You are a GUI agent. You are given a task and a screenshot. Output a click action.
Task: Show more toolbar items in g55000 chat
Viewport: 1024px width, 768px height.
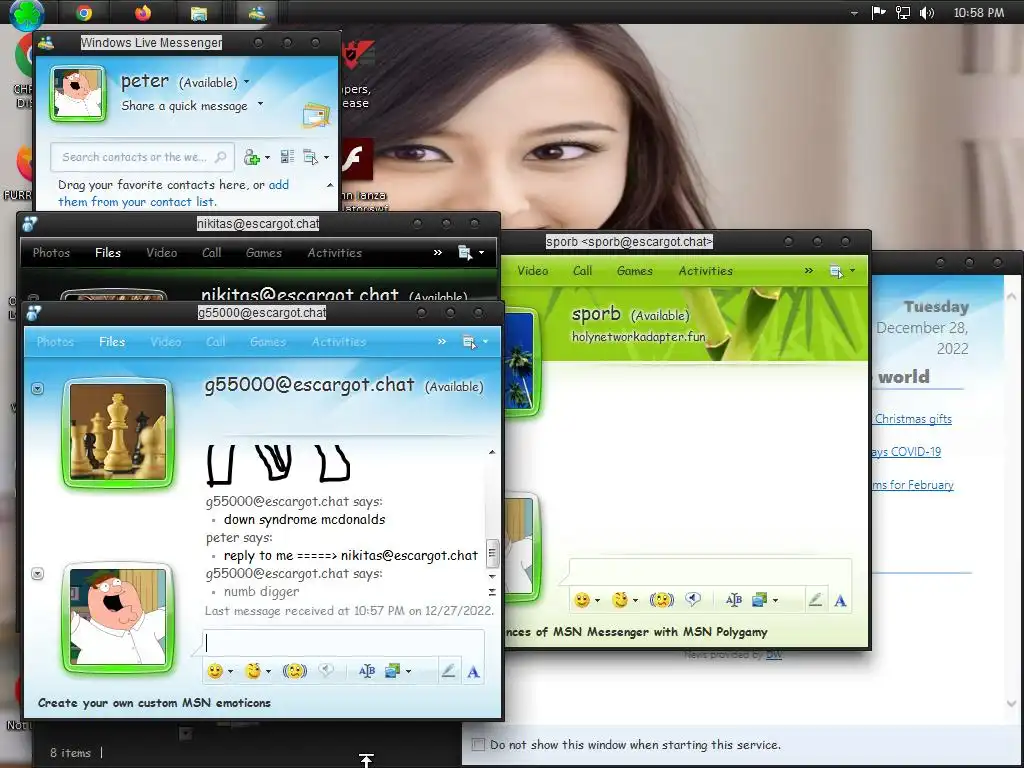pyautogui.click(x=442, y=342)
